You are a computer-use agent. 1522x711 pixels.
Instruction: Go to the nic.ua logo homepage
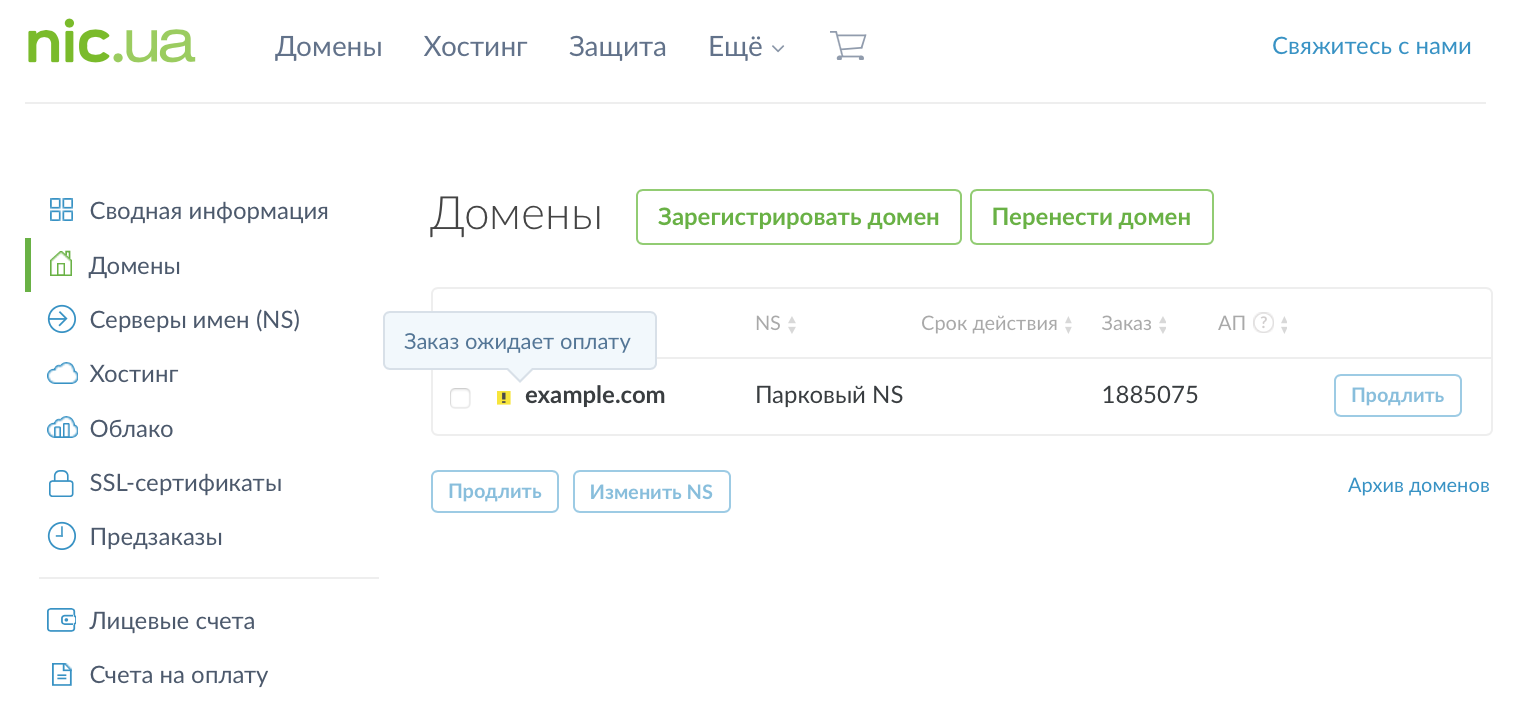(111, 45)
